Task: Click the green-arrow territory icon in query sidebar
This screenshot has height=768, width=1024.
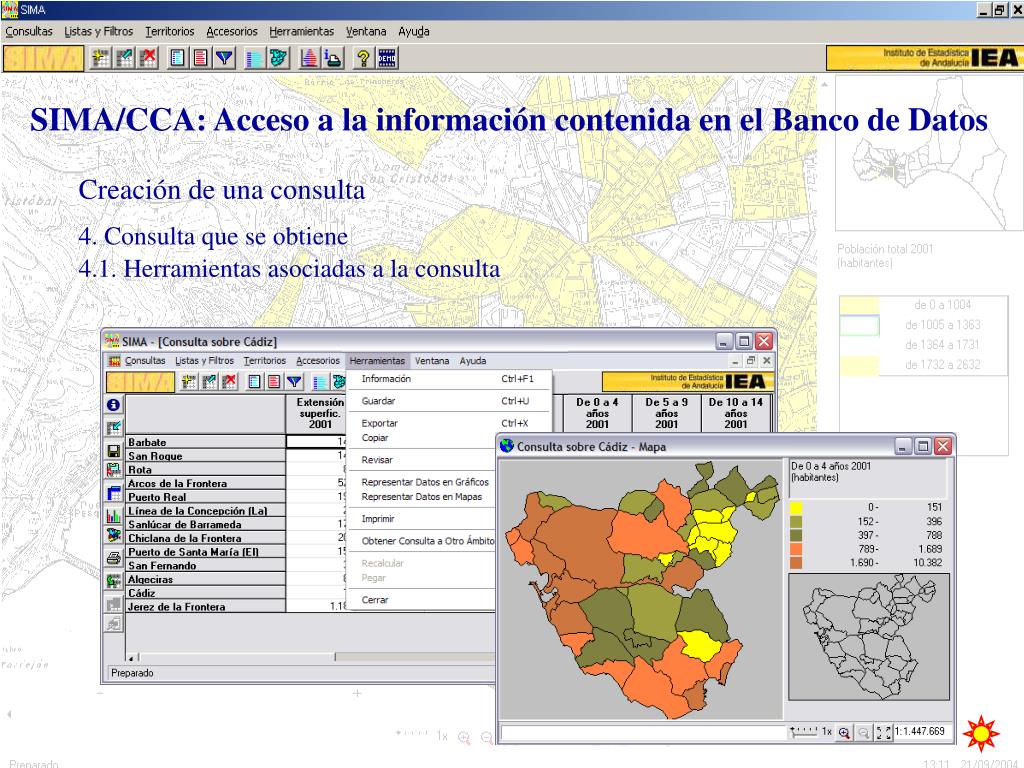Action: pos(114,581)
